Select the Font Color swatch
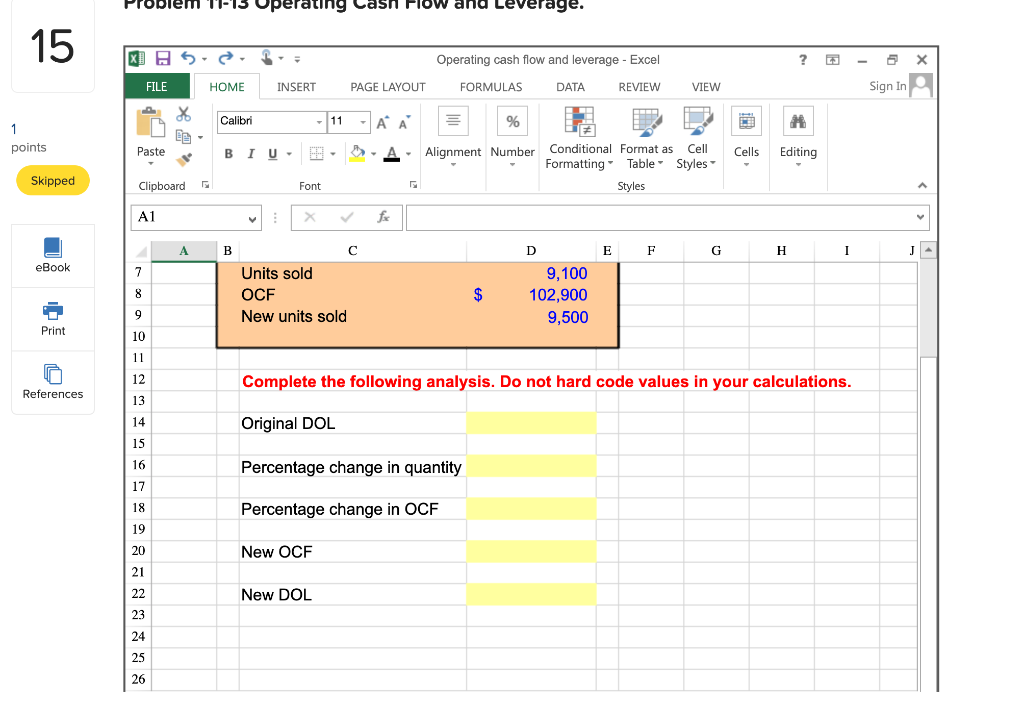Viewport: 1024px width, 705px height. click(390, 155)
